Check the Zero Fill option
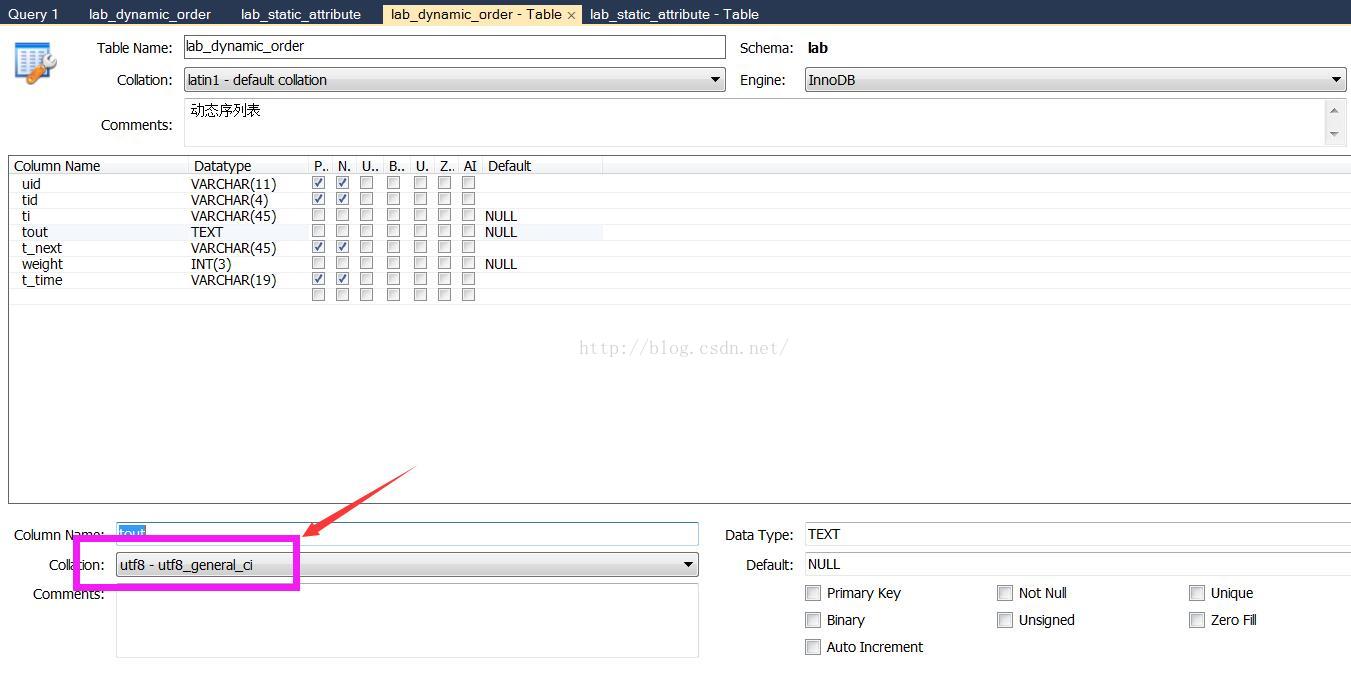This screenshot has height=674, width=1351. pyautogui.click(x=1197, y=620)
